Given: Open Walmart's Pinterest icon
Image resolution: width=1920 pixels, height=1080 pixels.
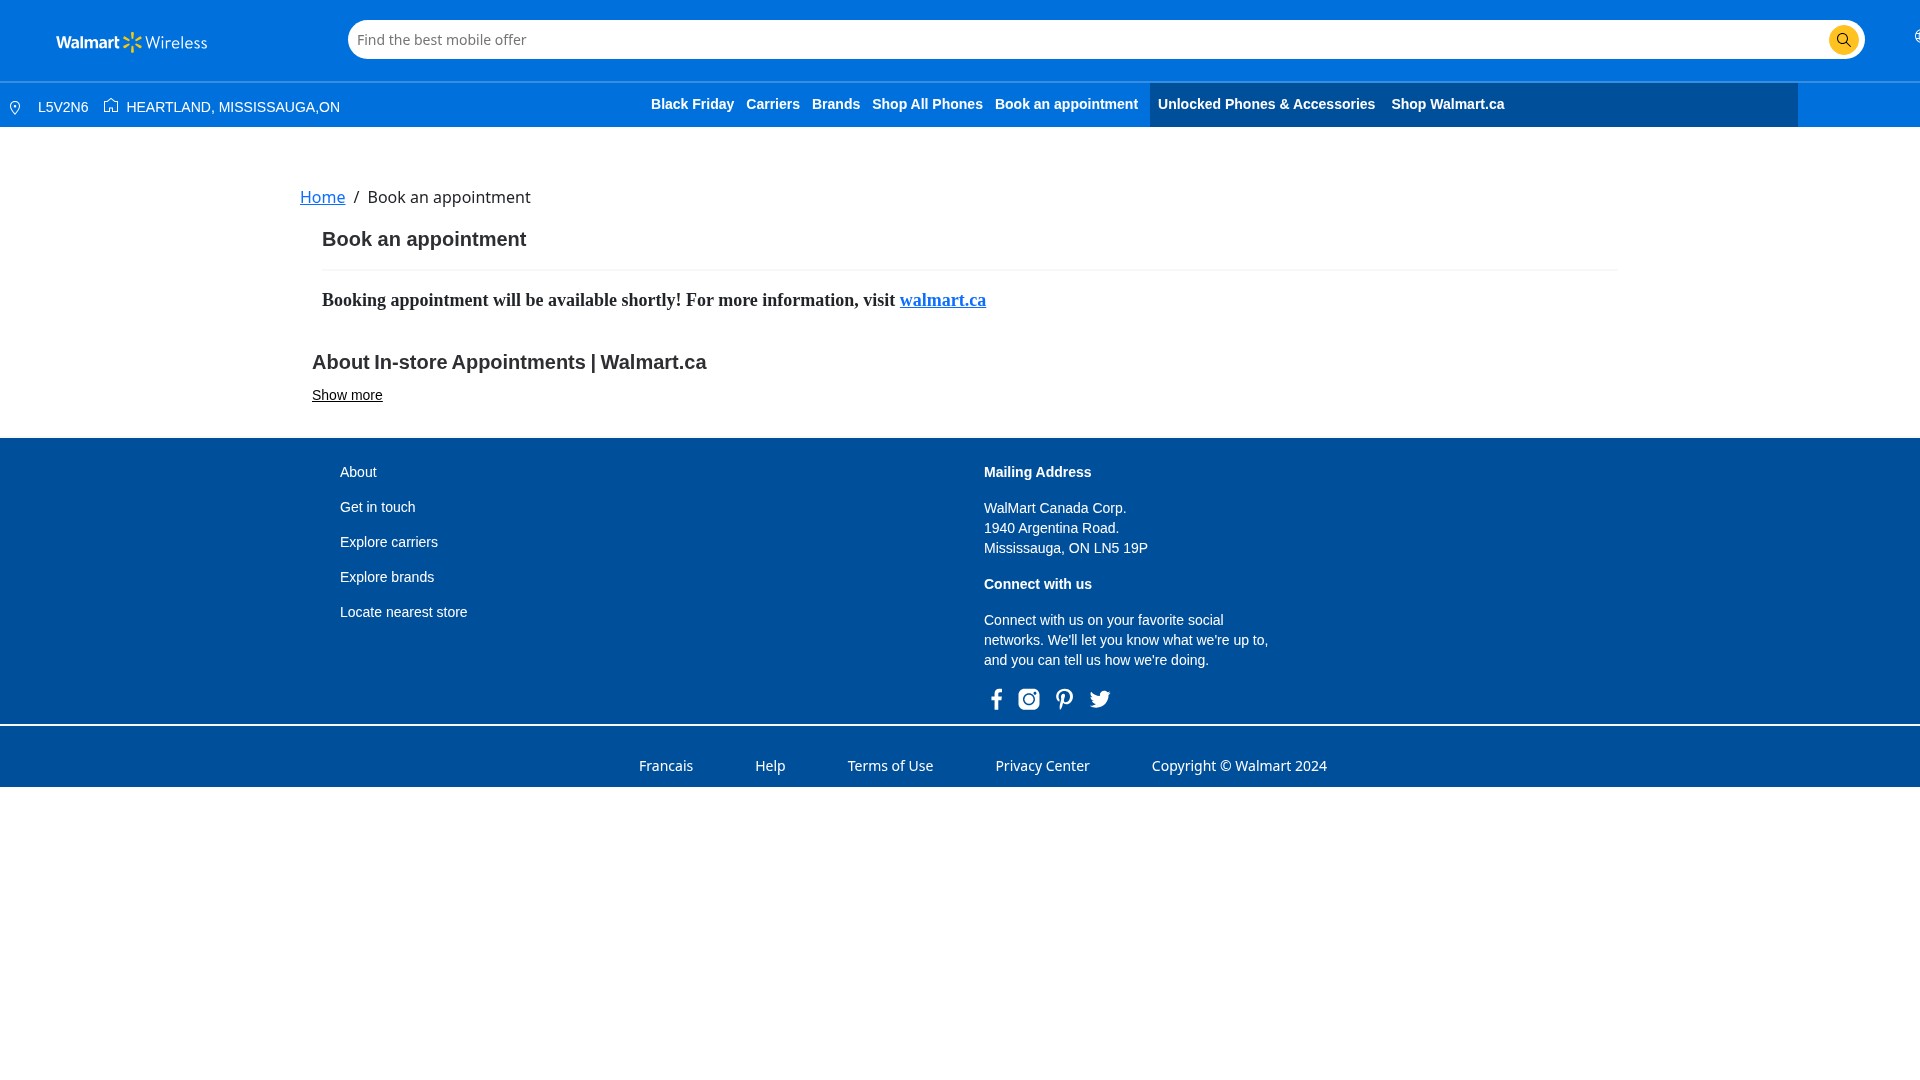Looking at the screenshot, I should [x=1064, y=699].
